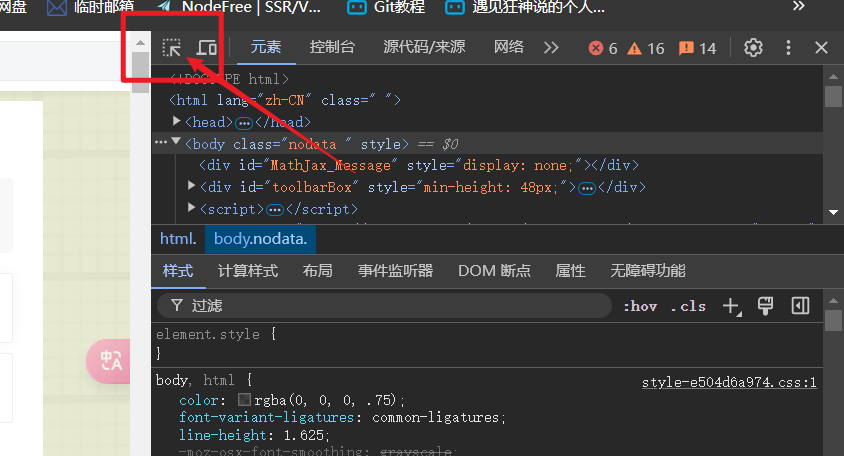This screenshot has height=456, width=844.
Task: Toggle the .cls class editor
Action: [x=688, y=306]
